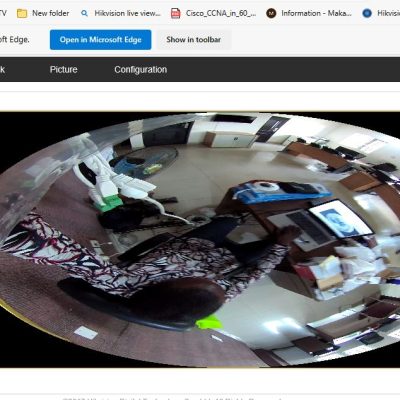Viewport: 400px width, 400px height.
Task: Click the truncated Hikvisi bookmark text at right edge
Action: click(x=389, y=13)
